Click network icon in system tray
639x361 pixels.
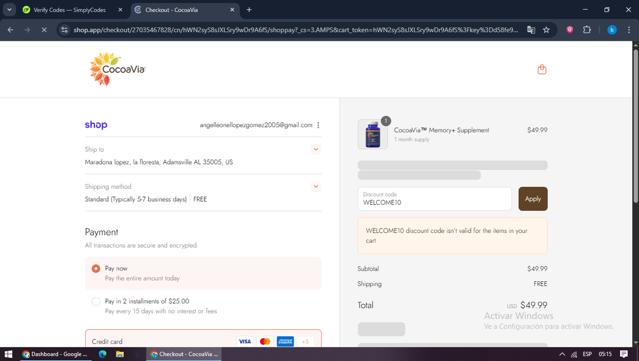point(574,354)
